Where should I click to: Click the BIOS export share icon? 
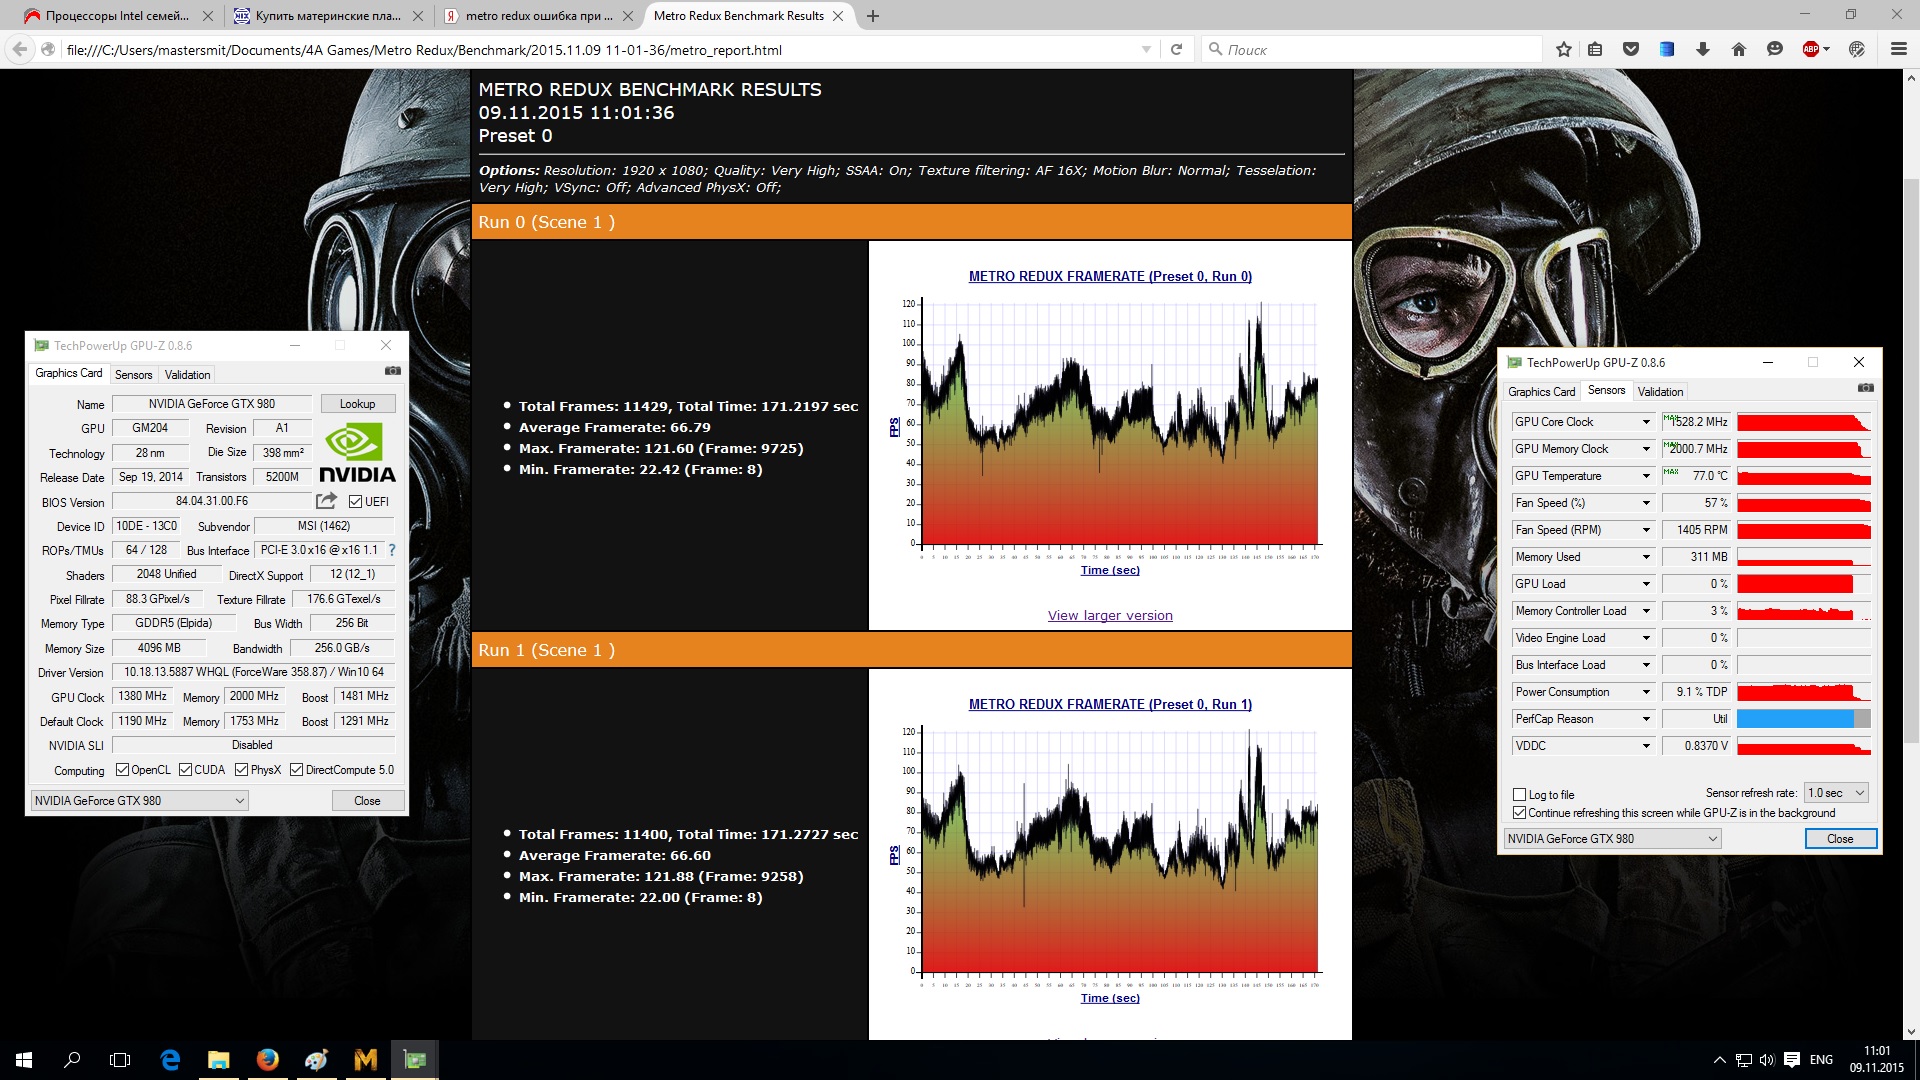pyautogui.click(x=326, y=501)
